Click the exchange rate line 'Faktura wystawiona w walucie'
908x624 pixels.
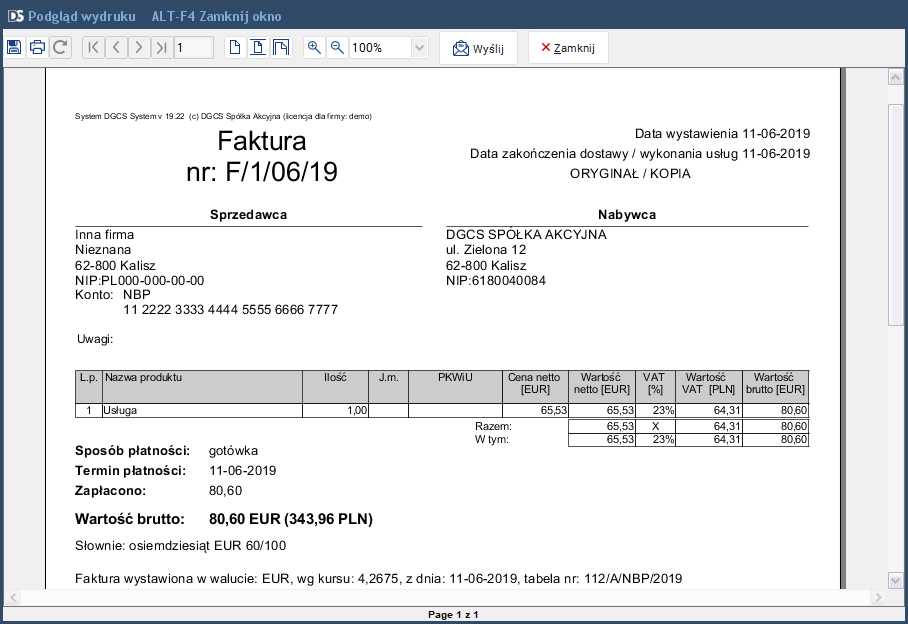pos(379,579)
